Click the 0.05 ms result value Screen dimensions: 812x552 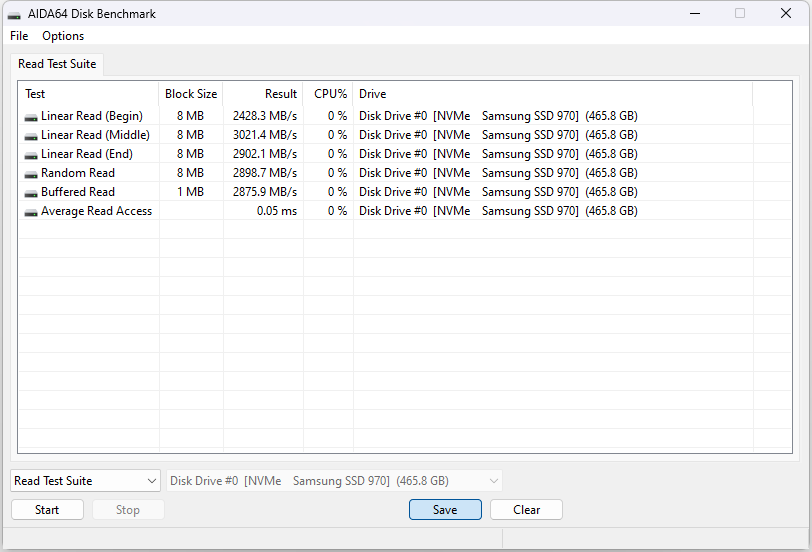click(x=277, y=211)
